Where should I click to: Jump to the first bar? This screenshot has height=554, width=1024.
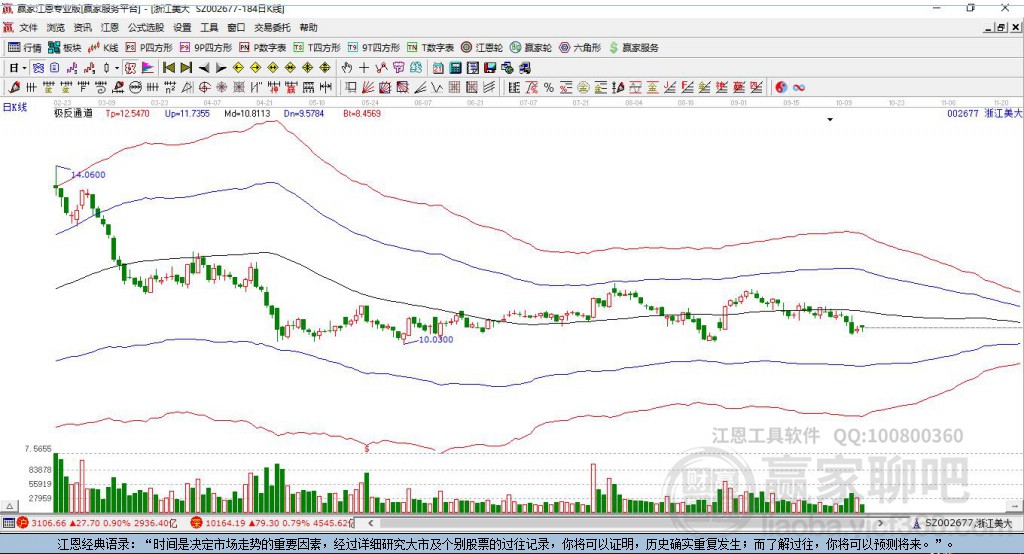point(168,68)
